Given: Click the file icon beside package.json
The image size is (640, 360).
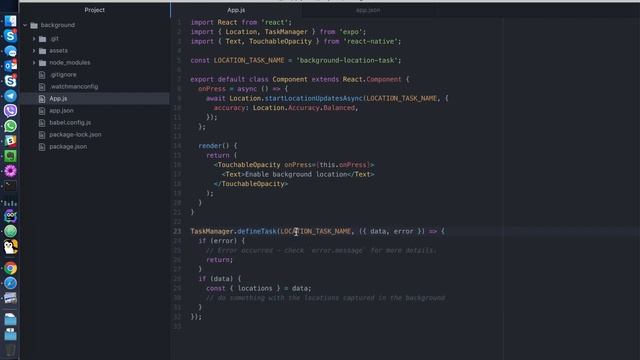Looking at the screenshot, I should tap(42, 147).
